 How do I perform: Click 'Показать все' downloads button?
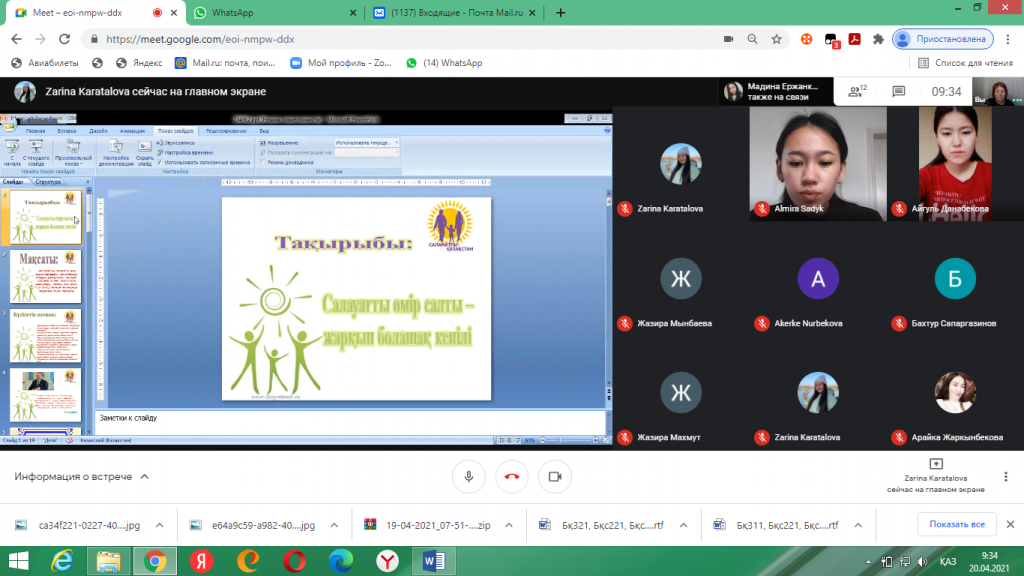[957, 524]
